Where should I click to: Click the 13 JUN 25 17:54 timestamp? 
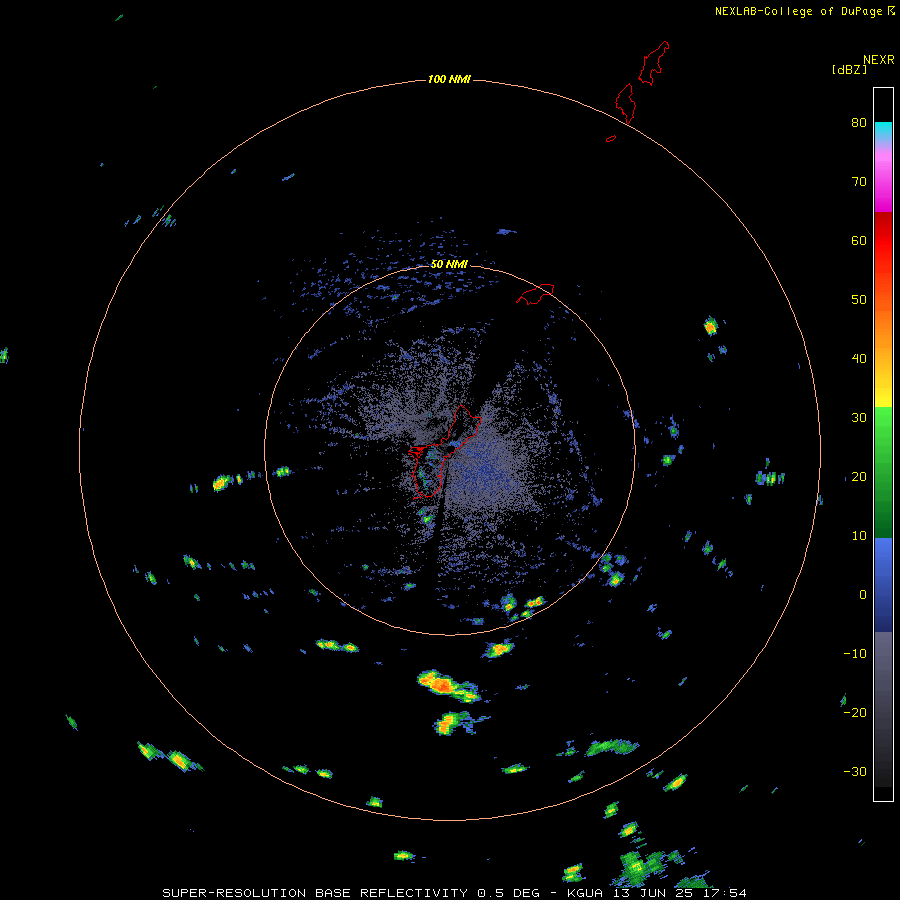coord(680,893)
